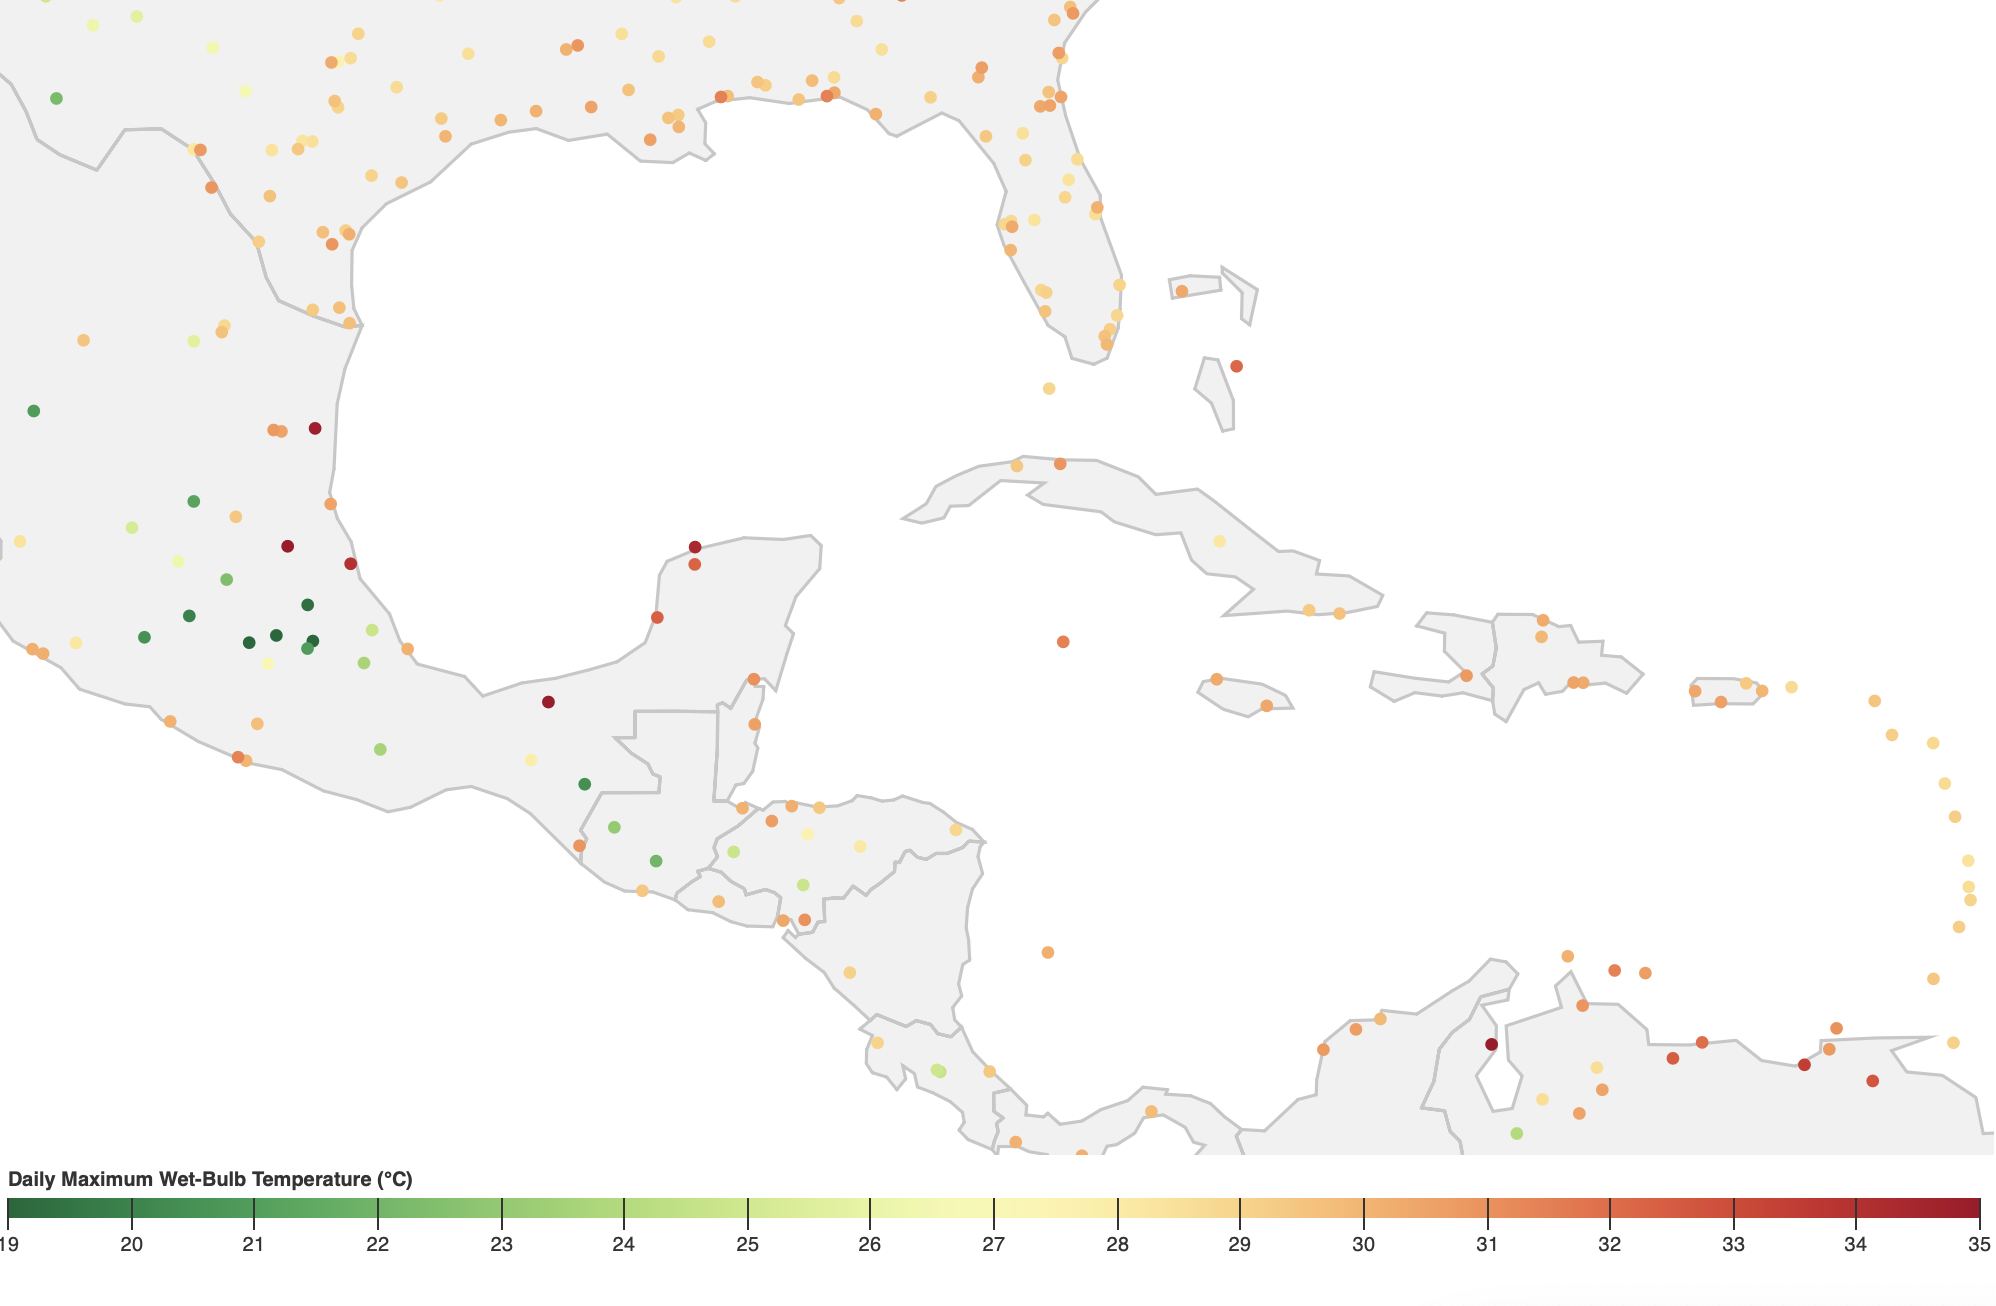Click the orange-red dot on Andros Island
This screenshot has height=1306, width=1996.
point(1236,366)
